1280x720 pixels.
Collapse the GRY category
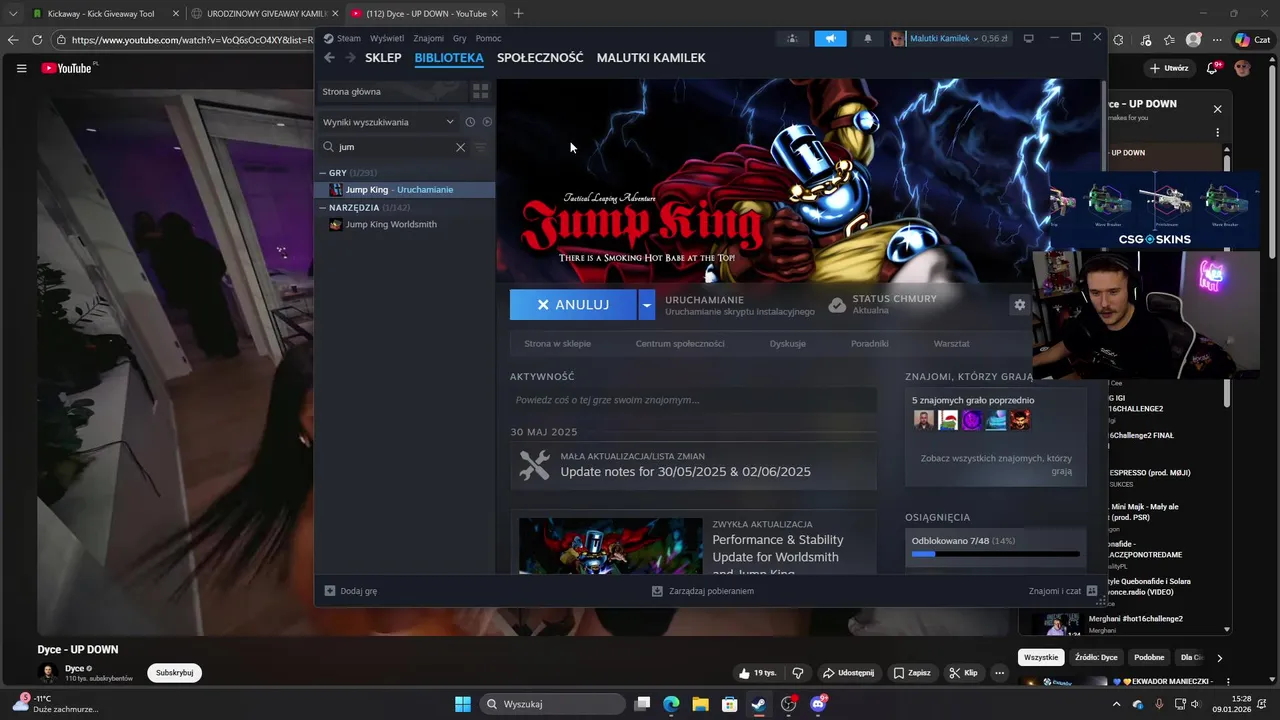click(323, 173)
